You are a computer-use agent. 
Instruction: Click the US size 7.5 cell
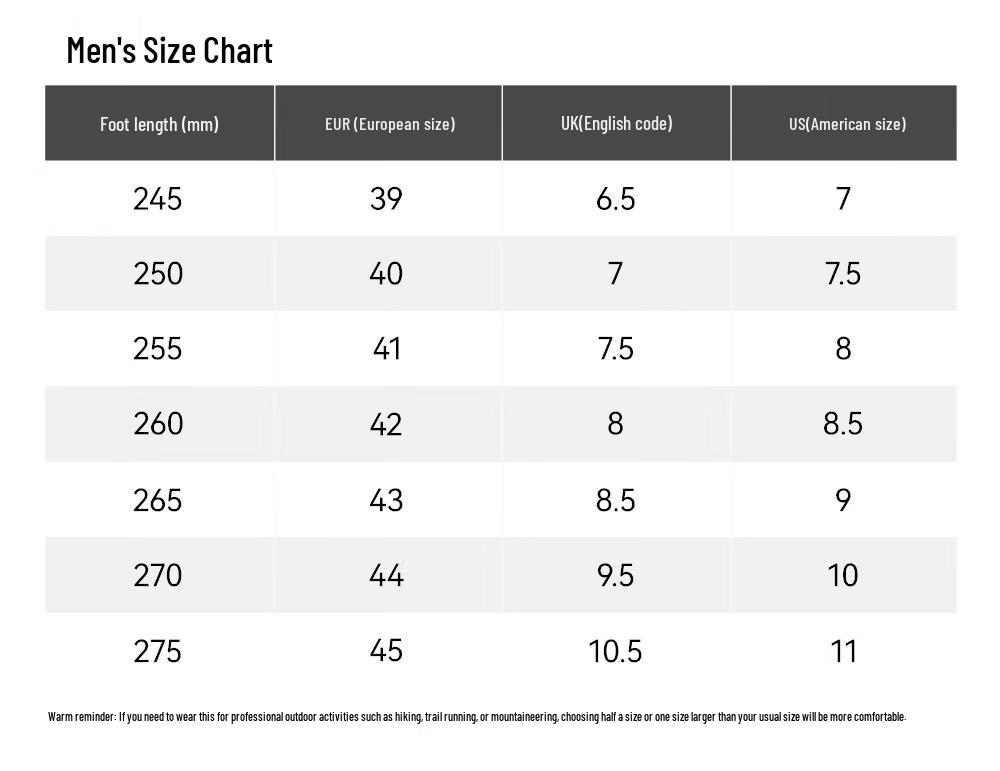[x=844, y=274]
